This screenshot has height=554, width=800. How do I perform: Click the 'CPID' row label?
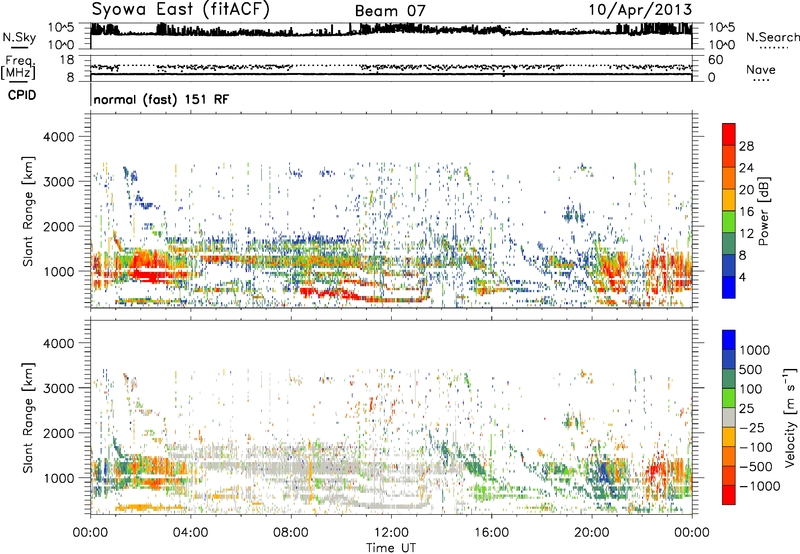click(22, 95)
